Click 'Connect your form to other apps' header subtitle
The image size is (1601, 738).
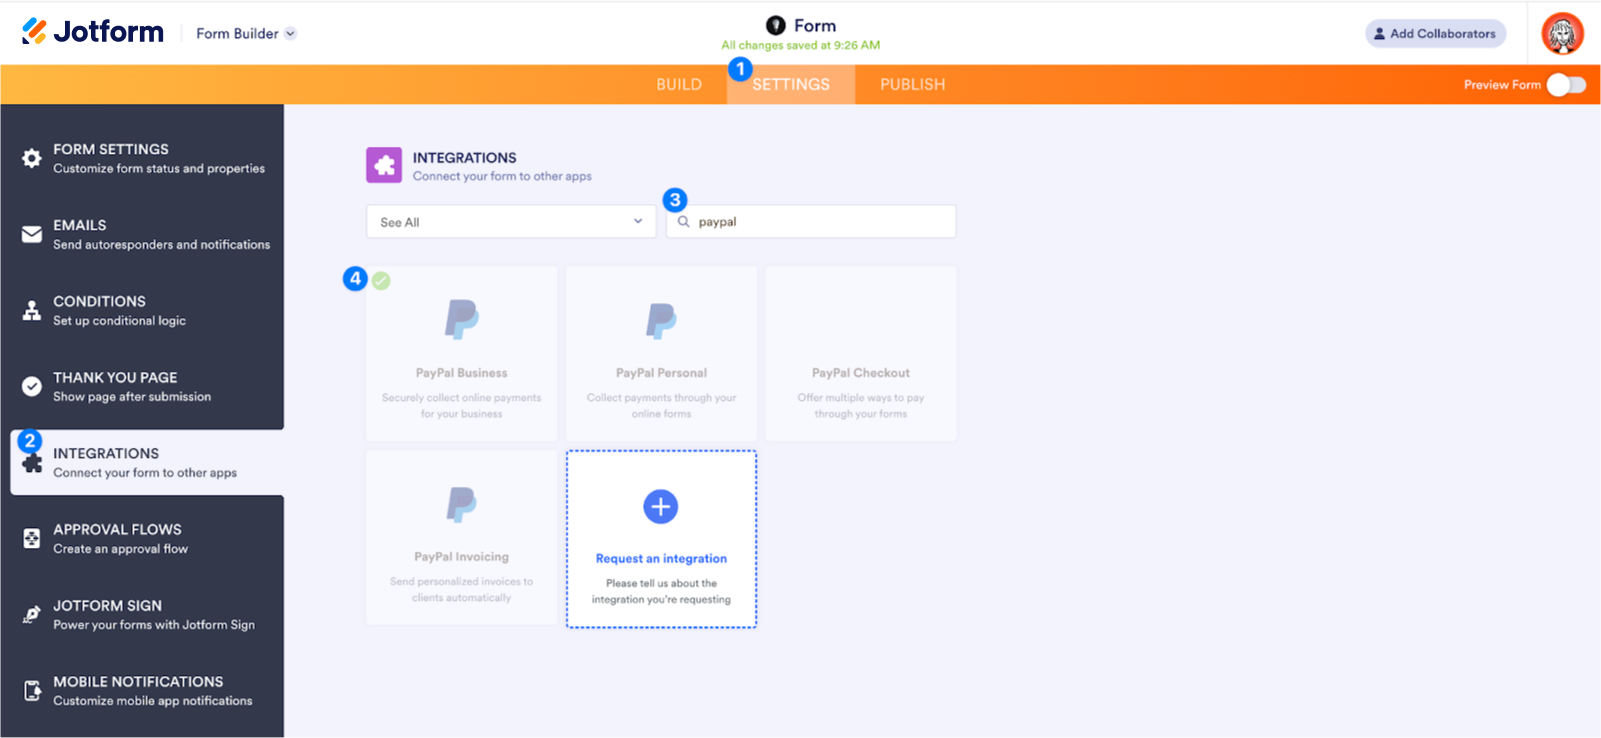point(502,176)
